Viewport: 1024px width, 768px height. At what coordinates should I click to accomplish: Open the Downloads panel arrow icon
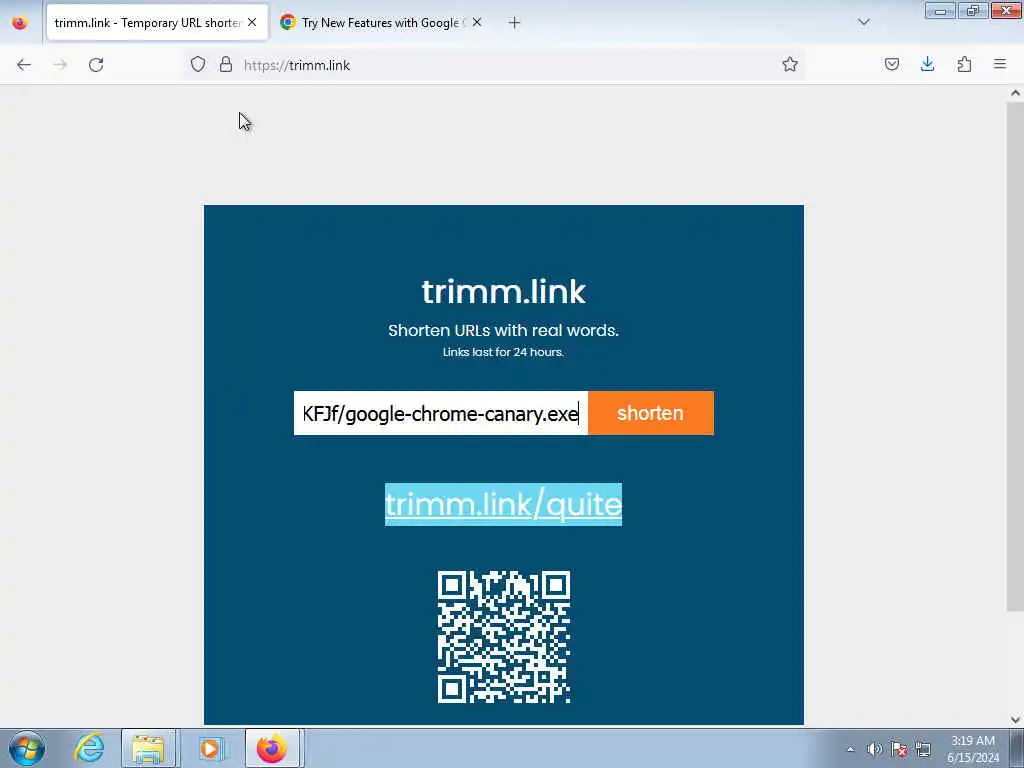927,64
